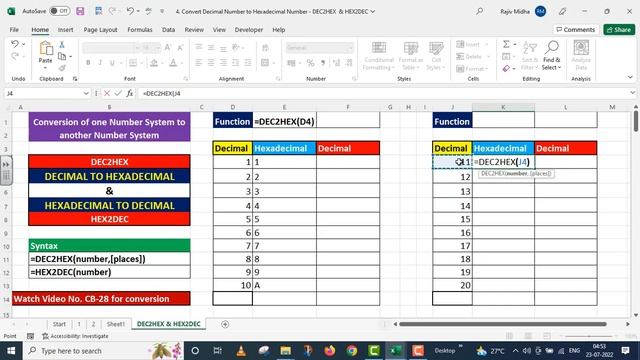Click the Undo arrow in title bar
Screen dimensions: 640x360
[130, 11]
